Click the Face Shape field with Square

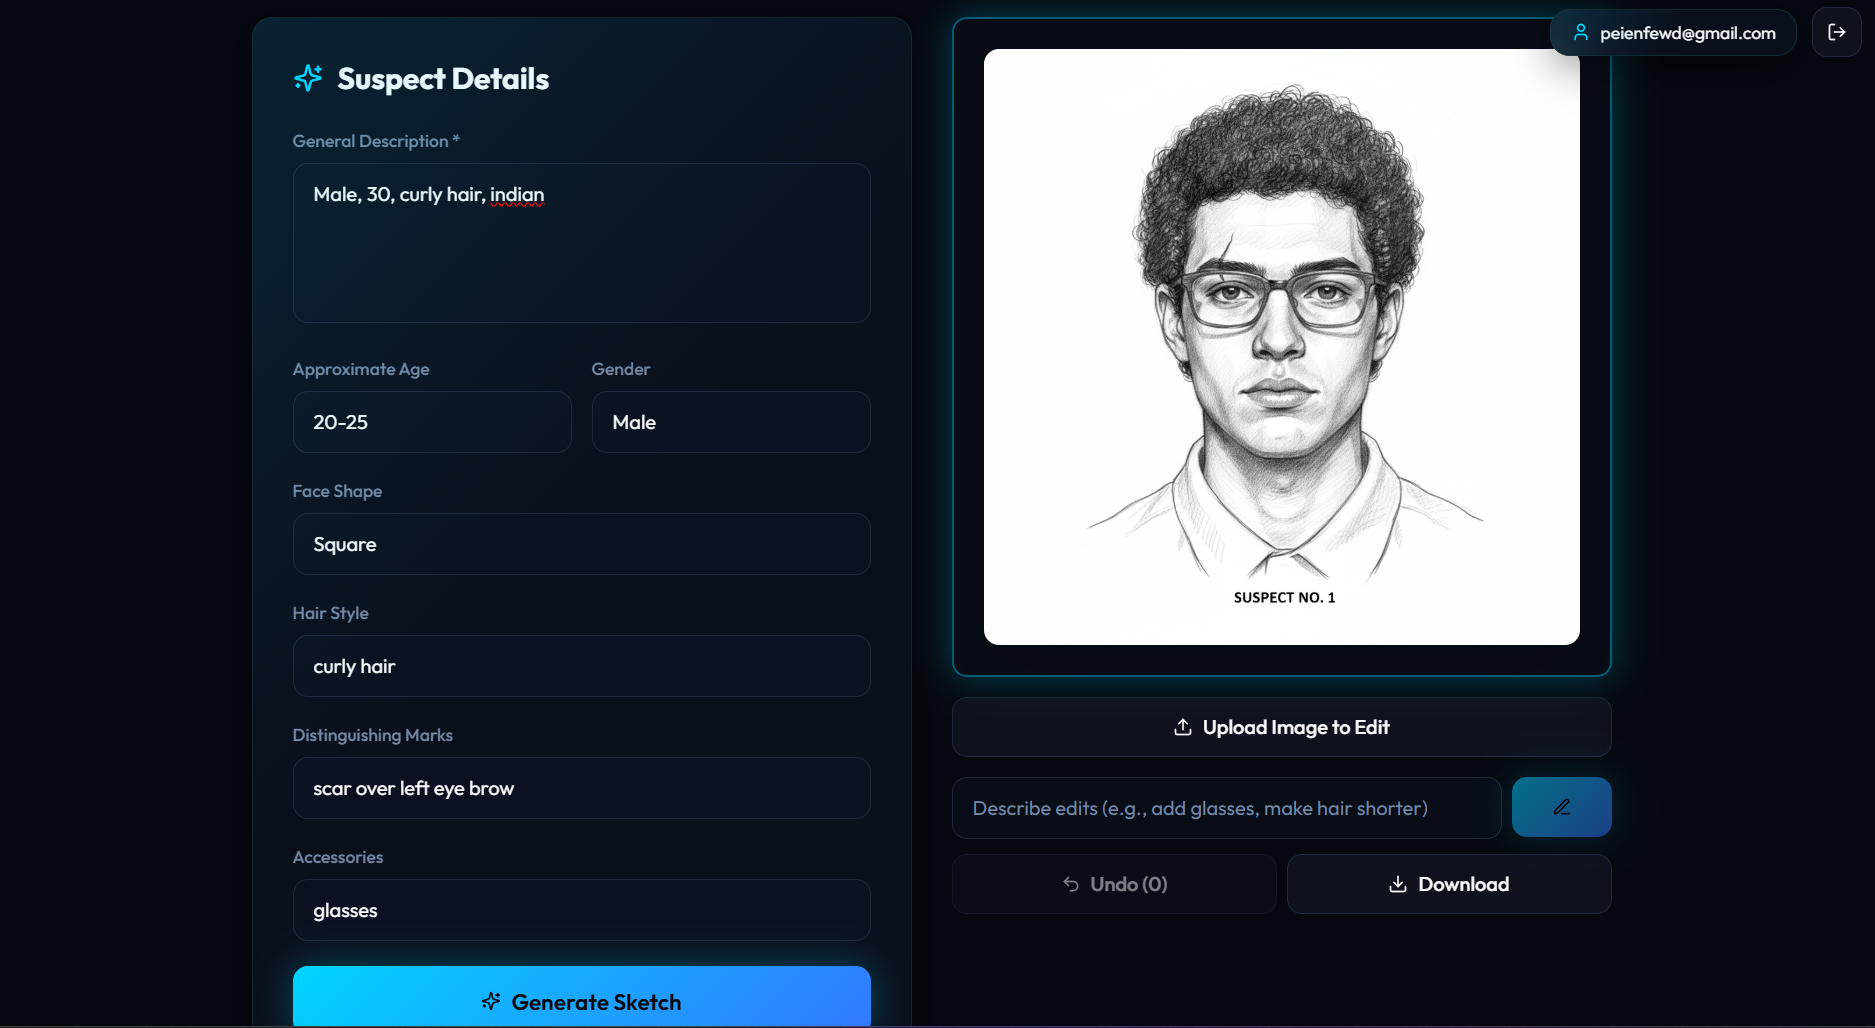click(x=581, y=544)
